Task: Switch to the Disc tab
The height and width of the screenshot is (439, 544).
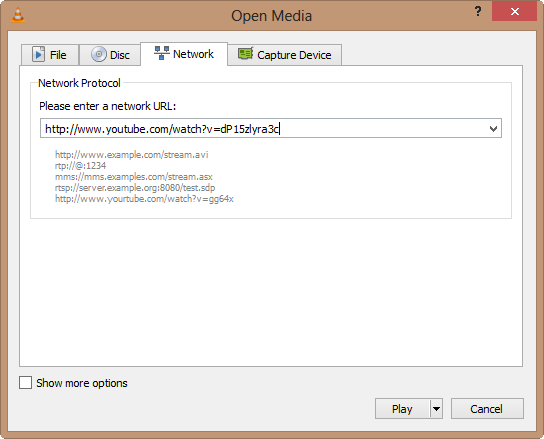Action: [110, 55]
